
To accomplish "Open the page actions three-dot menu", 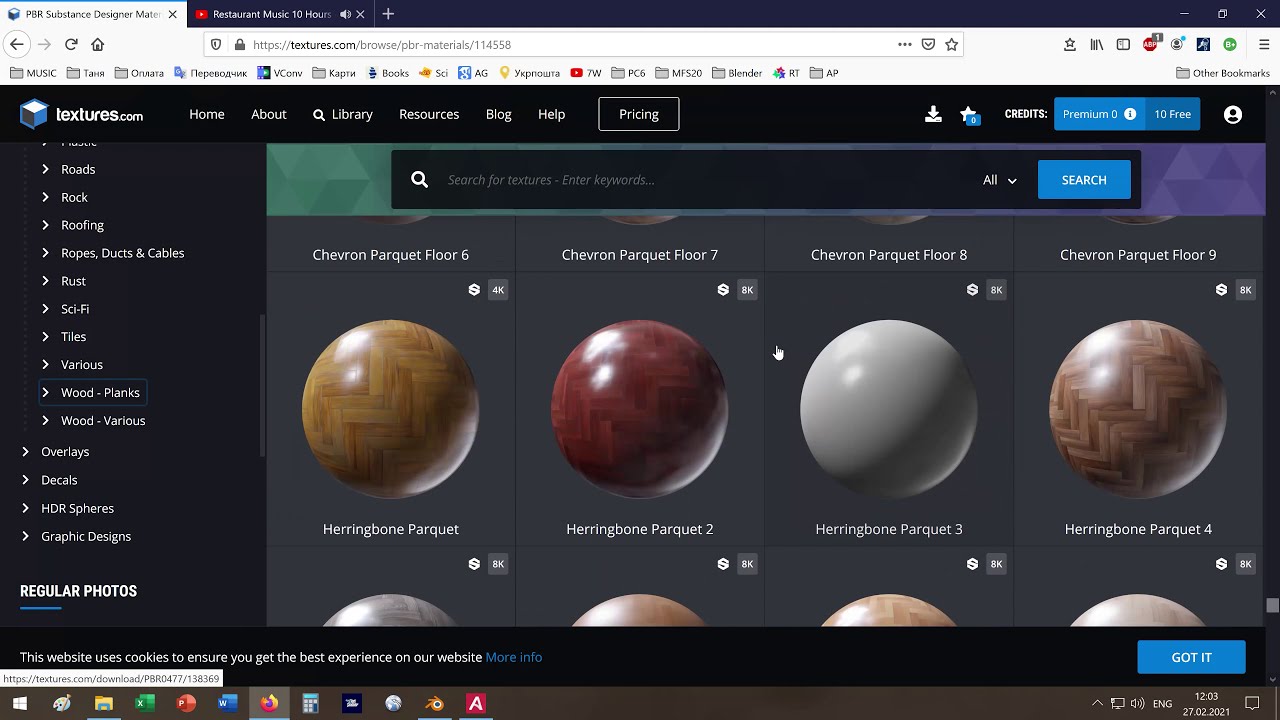I will (x=904, y=44).
